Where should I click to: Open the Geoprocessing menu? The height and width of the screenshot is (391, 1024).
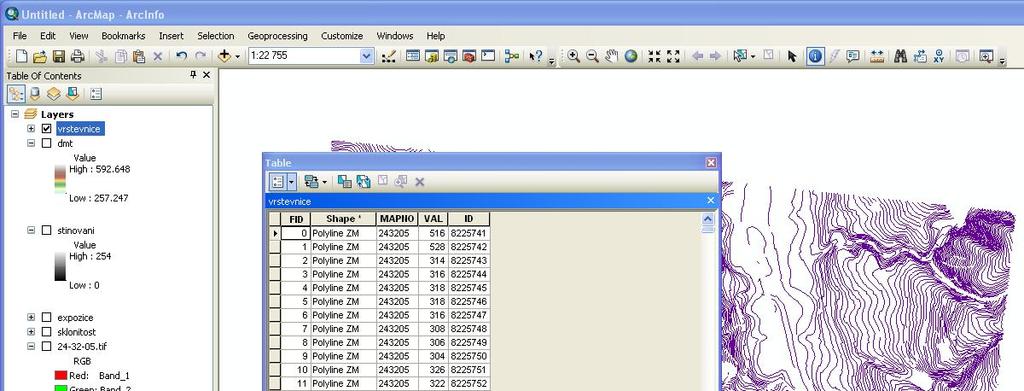click(278, 36)
